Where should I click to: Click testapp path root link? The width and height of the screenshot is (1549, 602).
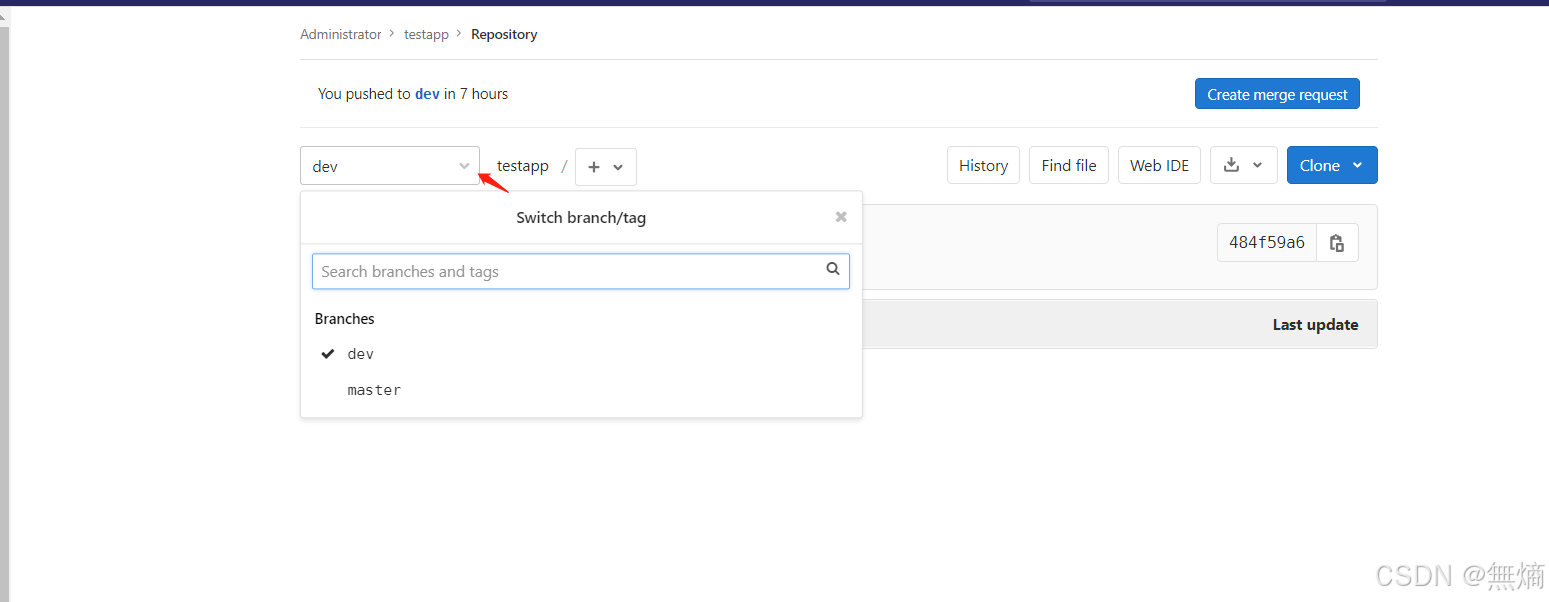[523, 166]
